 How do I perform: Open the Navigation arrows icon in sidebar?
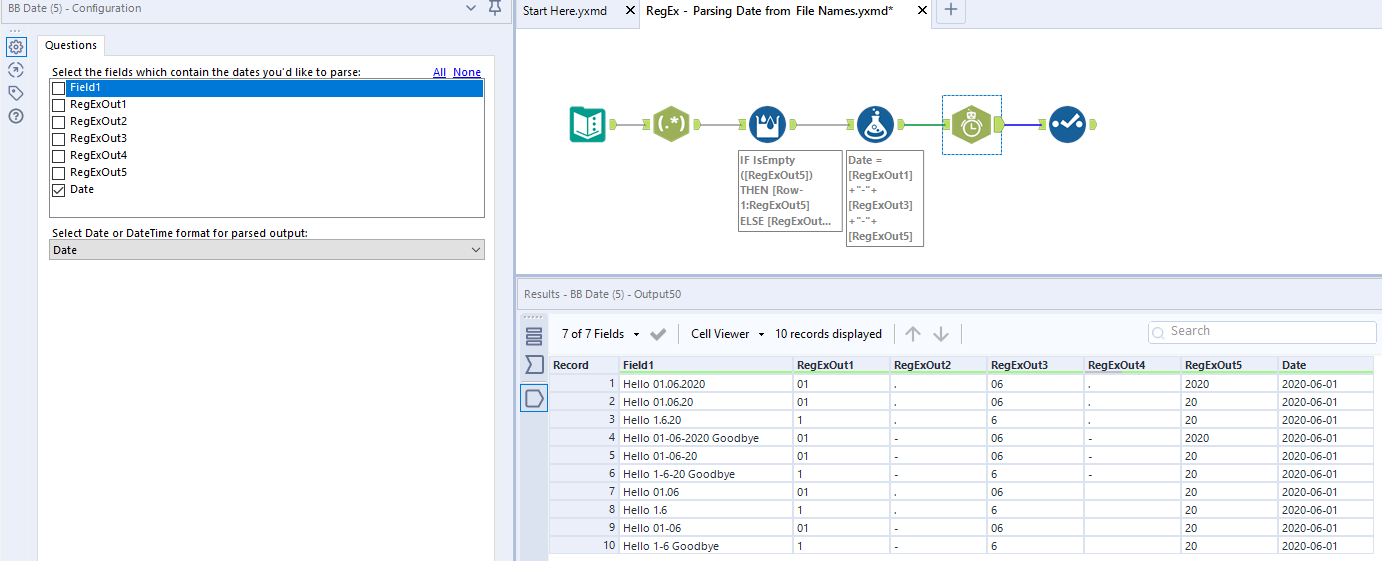coord(16,70)
